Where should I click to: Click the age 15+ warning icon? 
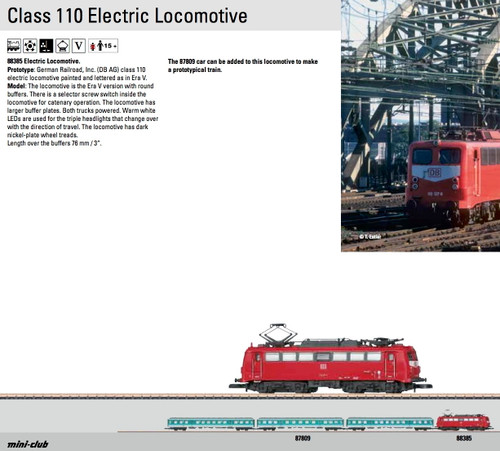click(x=103, y=46)
